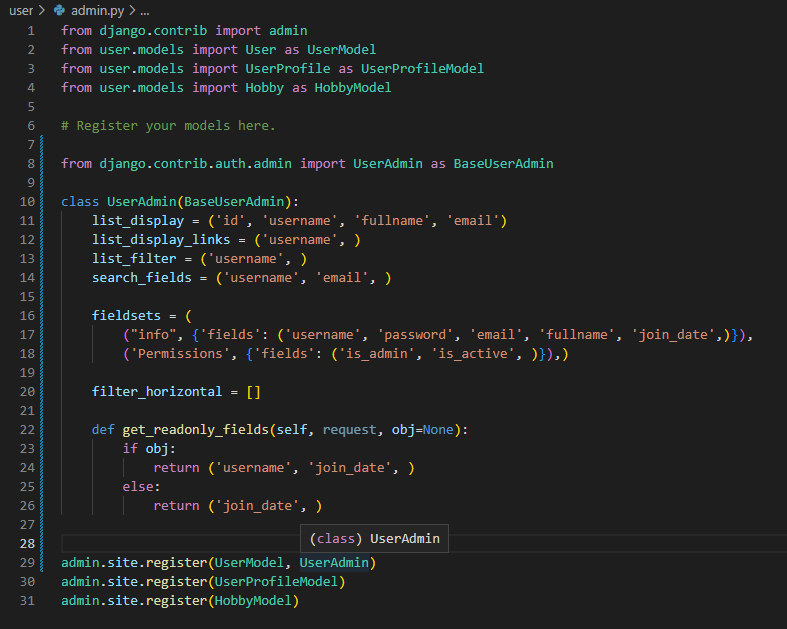Click 'else:' on line 25
This screenshot has height=629, width=787.
[x=142, y=487]
